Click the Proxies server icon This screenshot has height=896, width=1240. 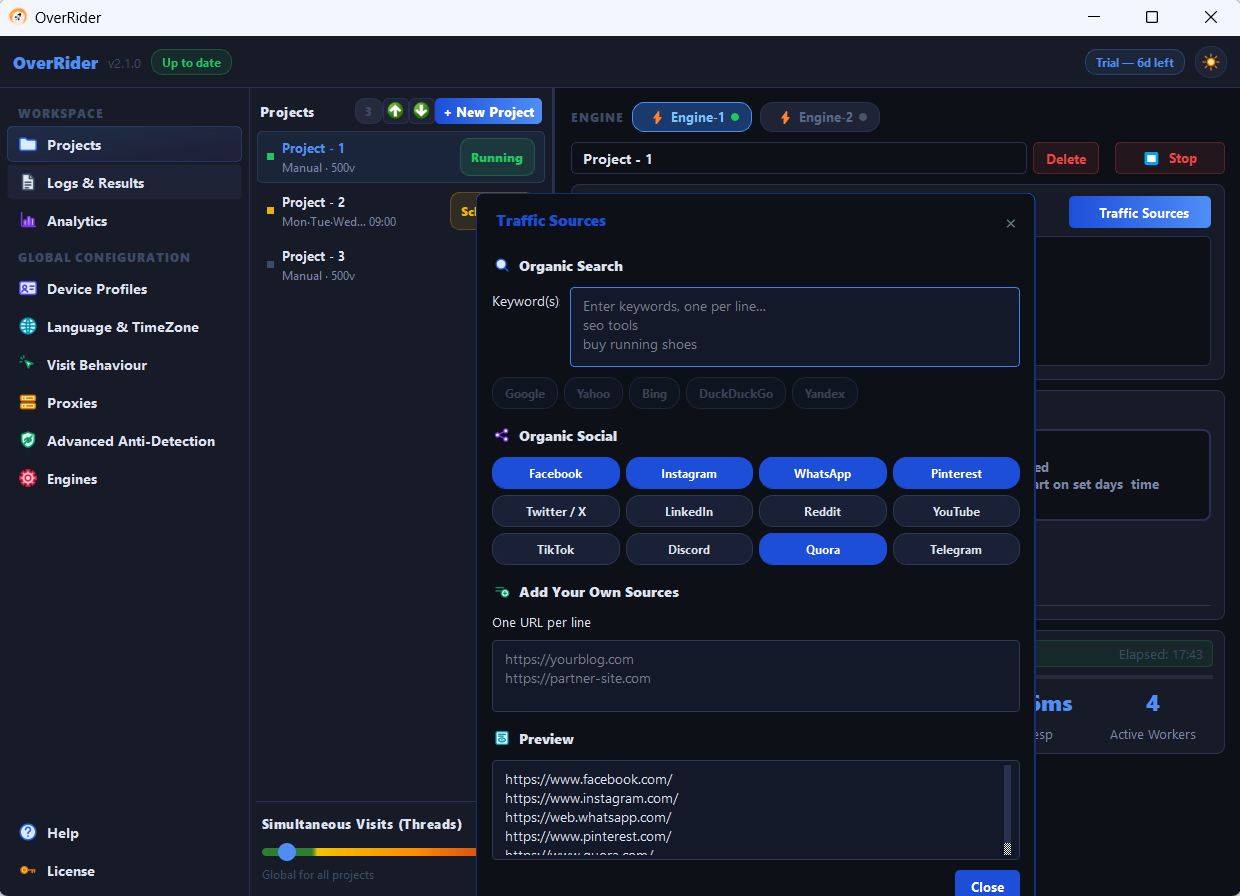28,403
